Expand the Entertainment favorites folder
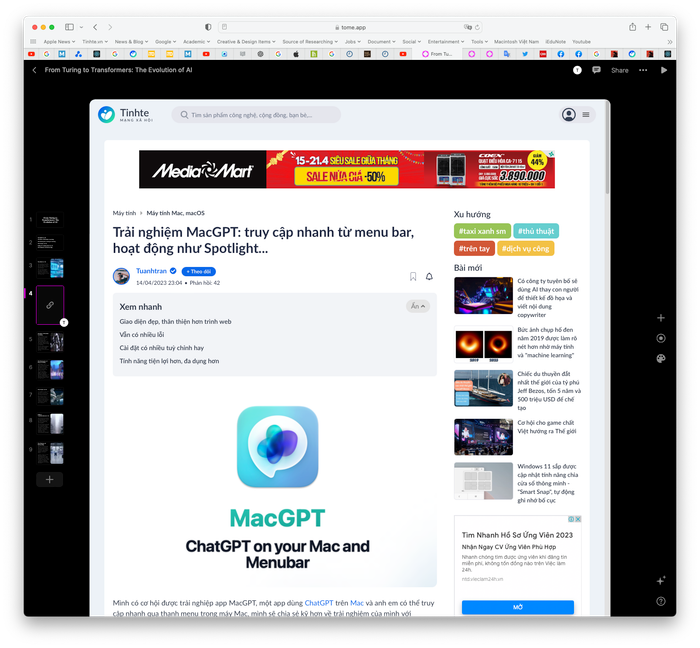 coord(446,42)
